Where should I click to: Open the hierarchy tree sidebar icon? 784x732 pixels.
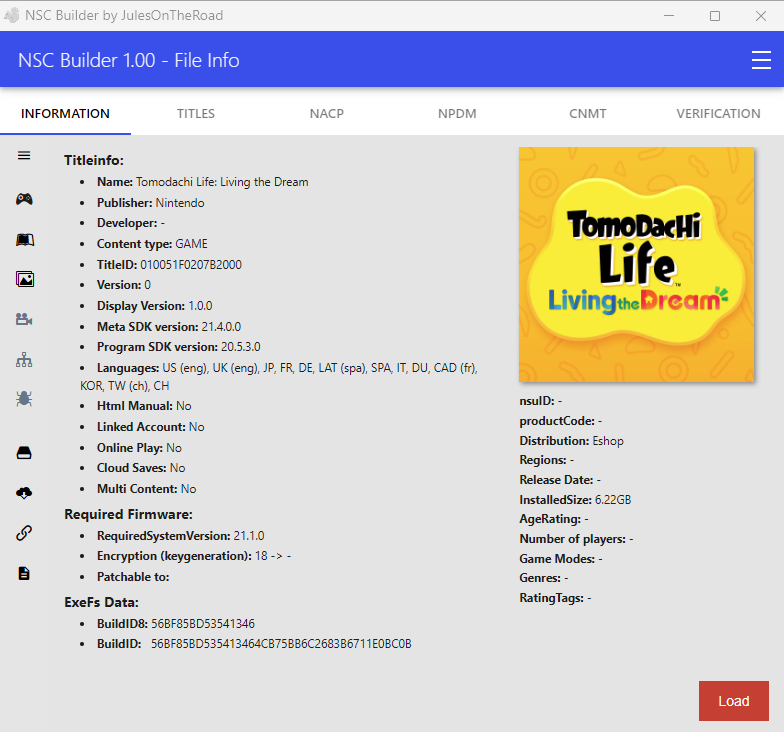(24, 359)
